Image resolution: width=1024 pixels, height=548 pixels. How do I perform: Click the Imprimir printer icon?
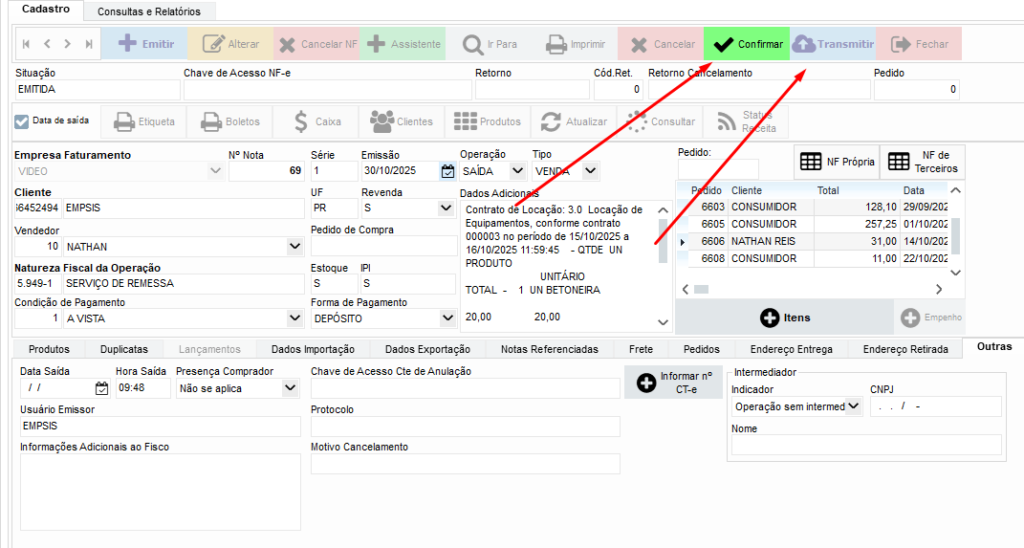[575, 44]
